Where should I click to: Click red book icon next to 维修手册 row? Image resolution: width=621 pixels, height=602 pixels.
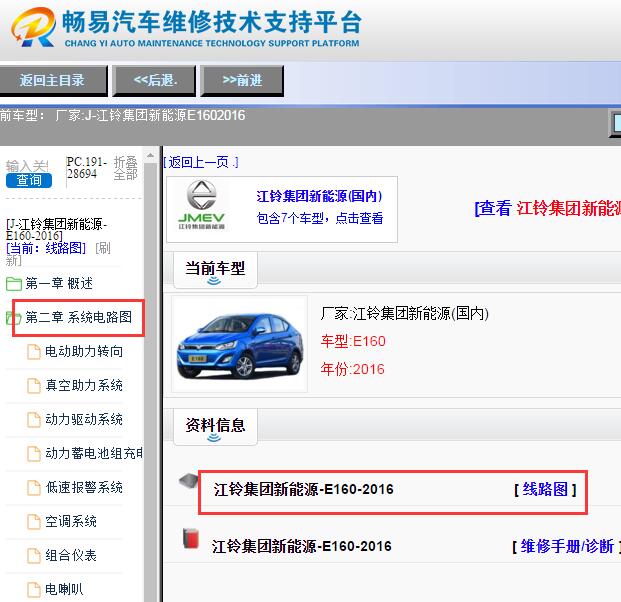pos(190,539)
